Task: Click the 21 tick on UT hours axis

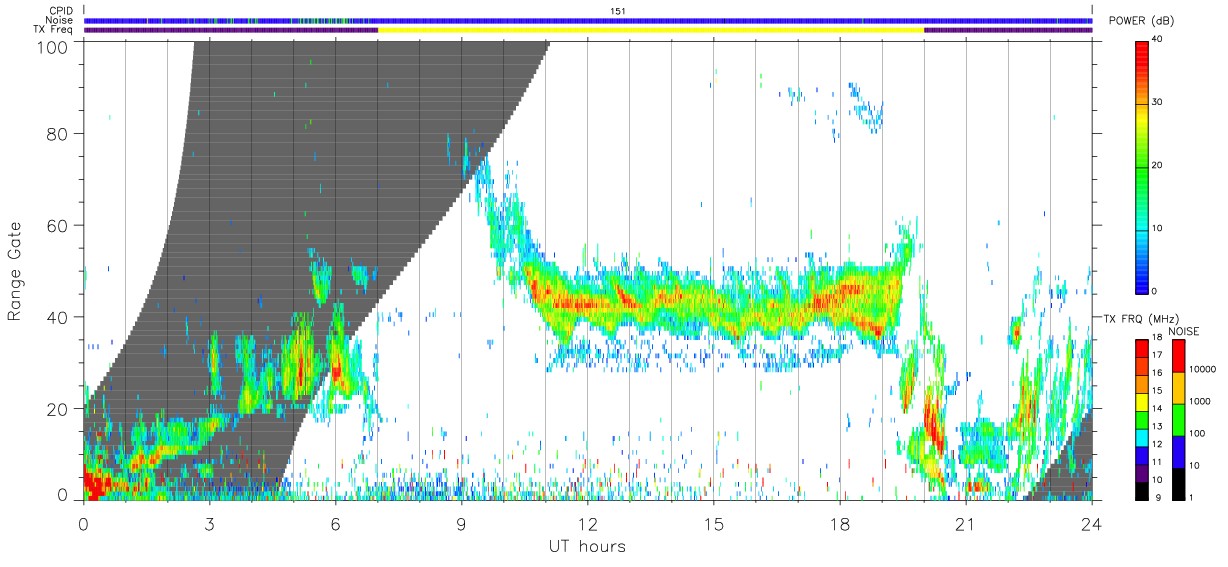Action: click(x=966, y=523)
